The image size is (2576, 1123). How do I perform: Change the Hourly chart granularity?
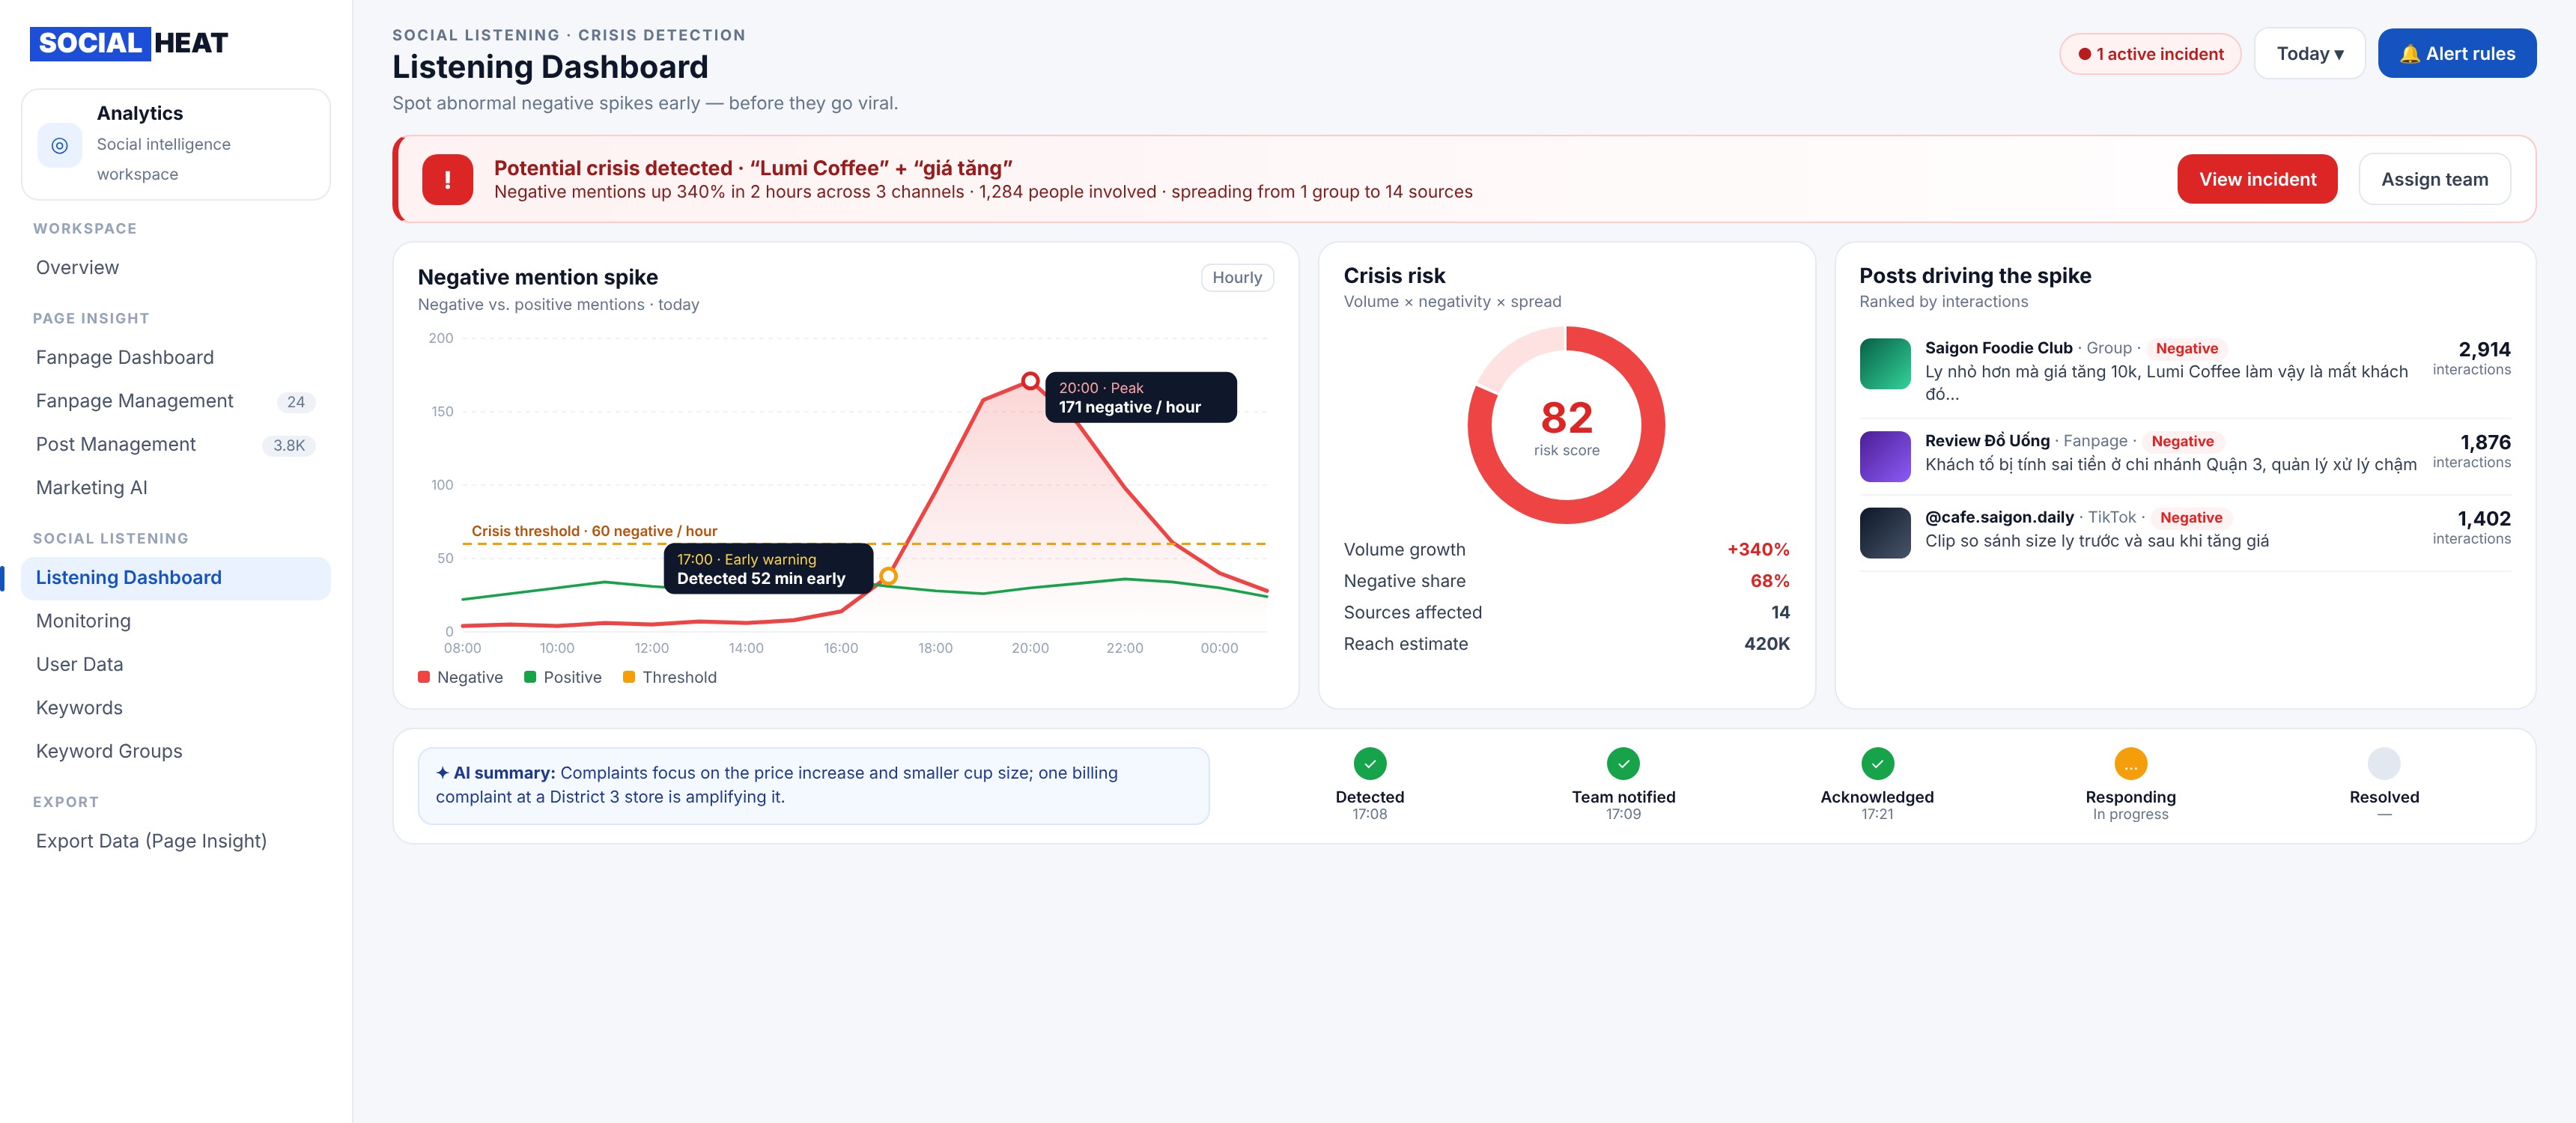1236,278
